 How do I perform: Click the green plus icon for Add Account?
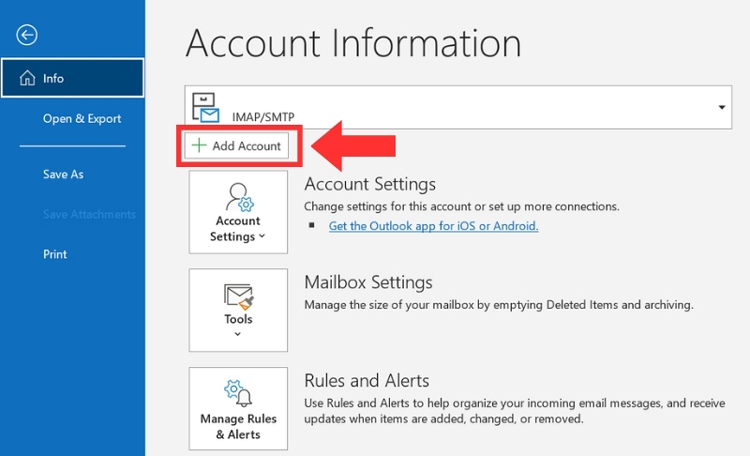(199, 146)
